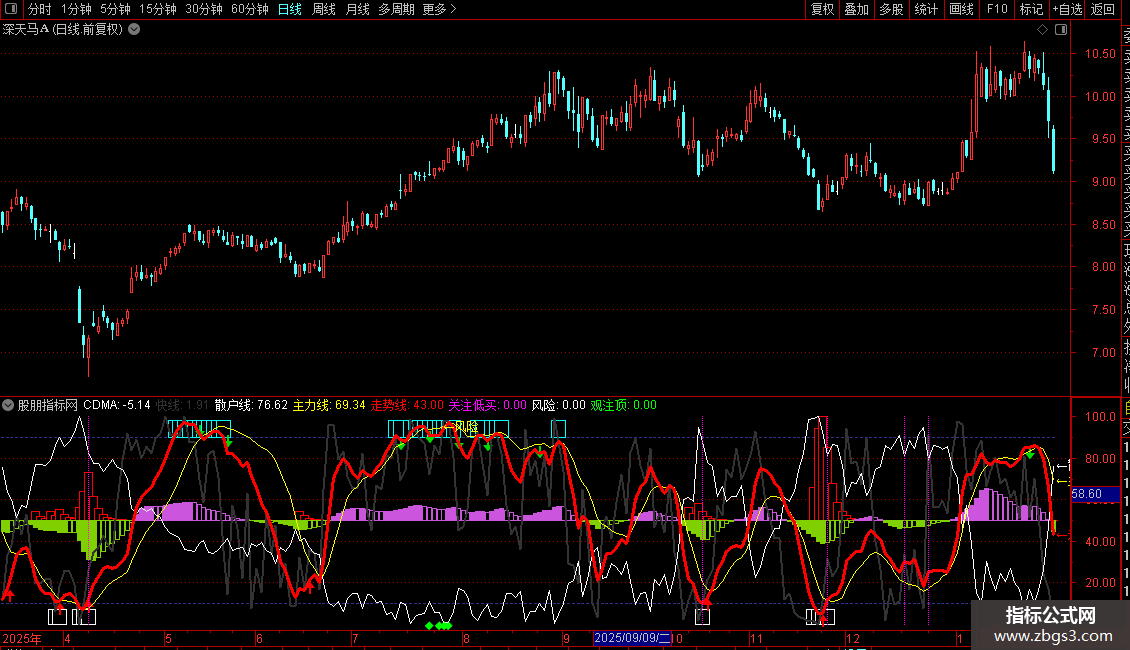The height and width of the screenshot is (650, 1130).
Task: Switch to 月线 monthly chart
Action: pos(357,9)
